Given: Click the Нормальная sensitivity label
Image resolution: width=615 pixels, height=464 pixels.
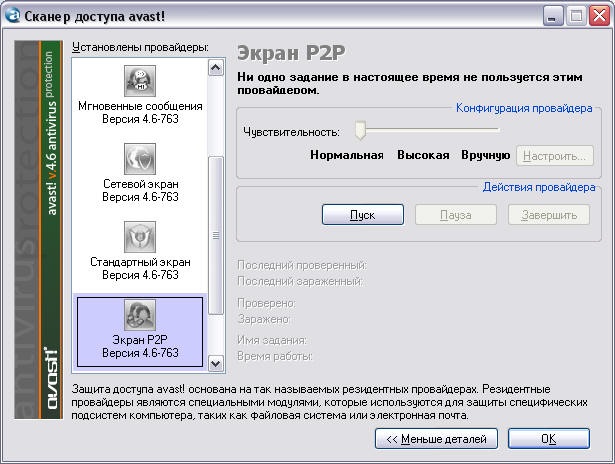Looking at the screenshot, I should pos(347,155).
